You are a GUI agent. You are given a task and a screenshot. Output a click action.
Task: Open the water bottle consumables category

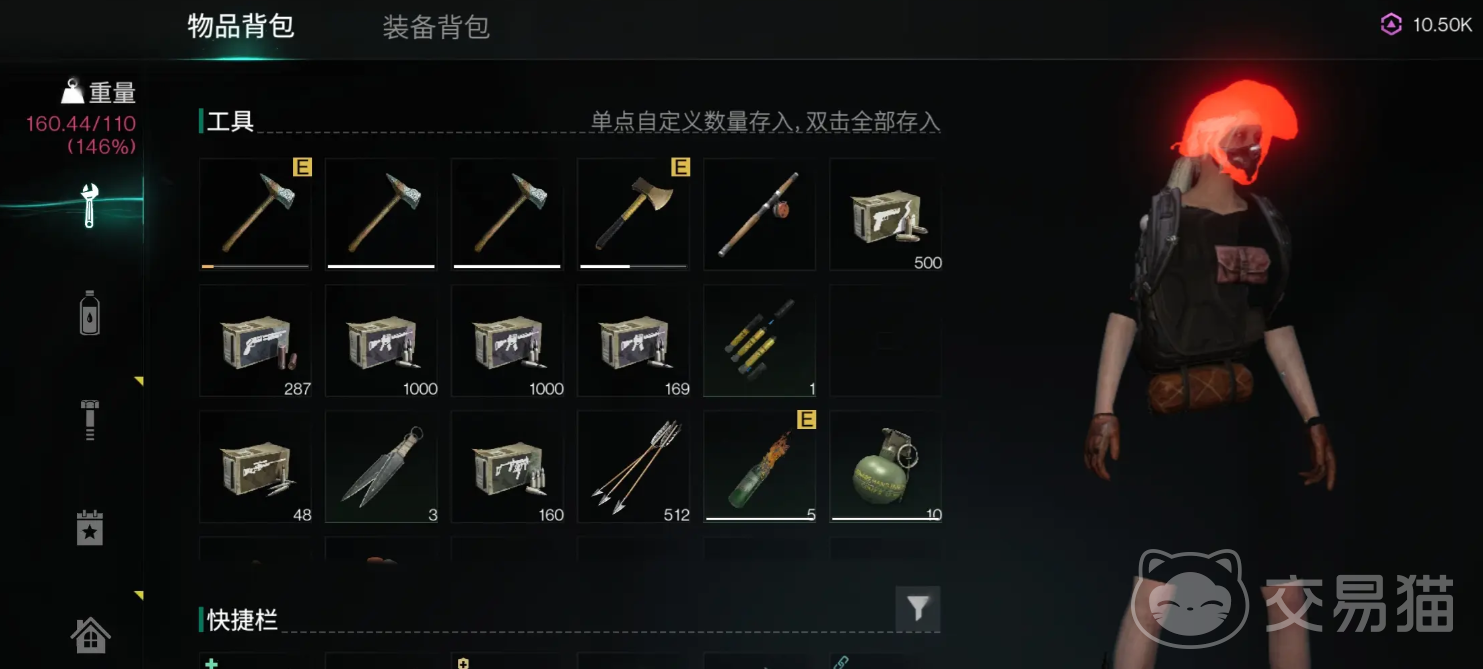click(x=89, y=313)
